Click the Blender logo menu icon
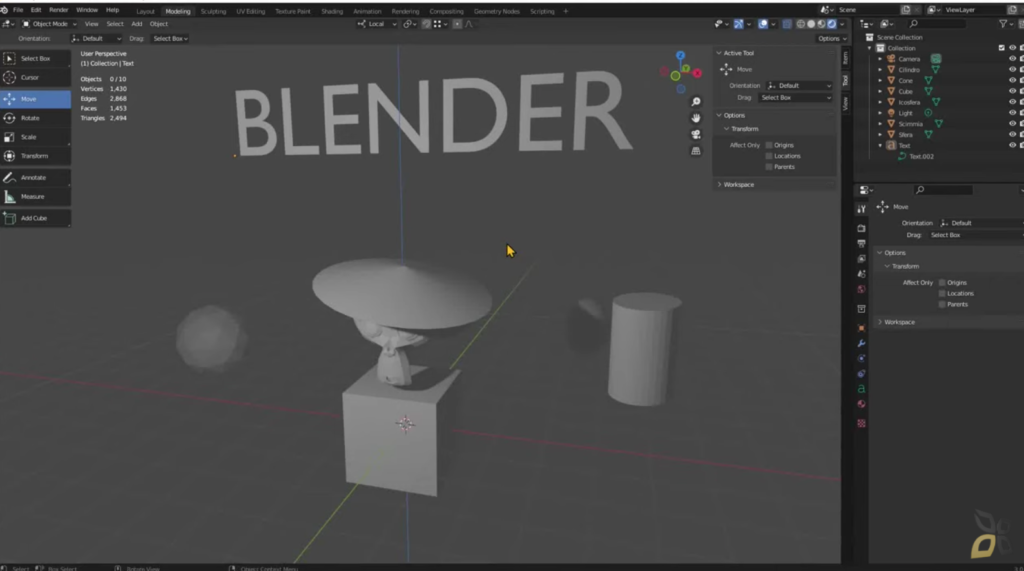The height and width of the screenshot is (571, 1024). [5, 10]
